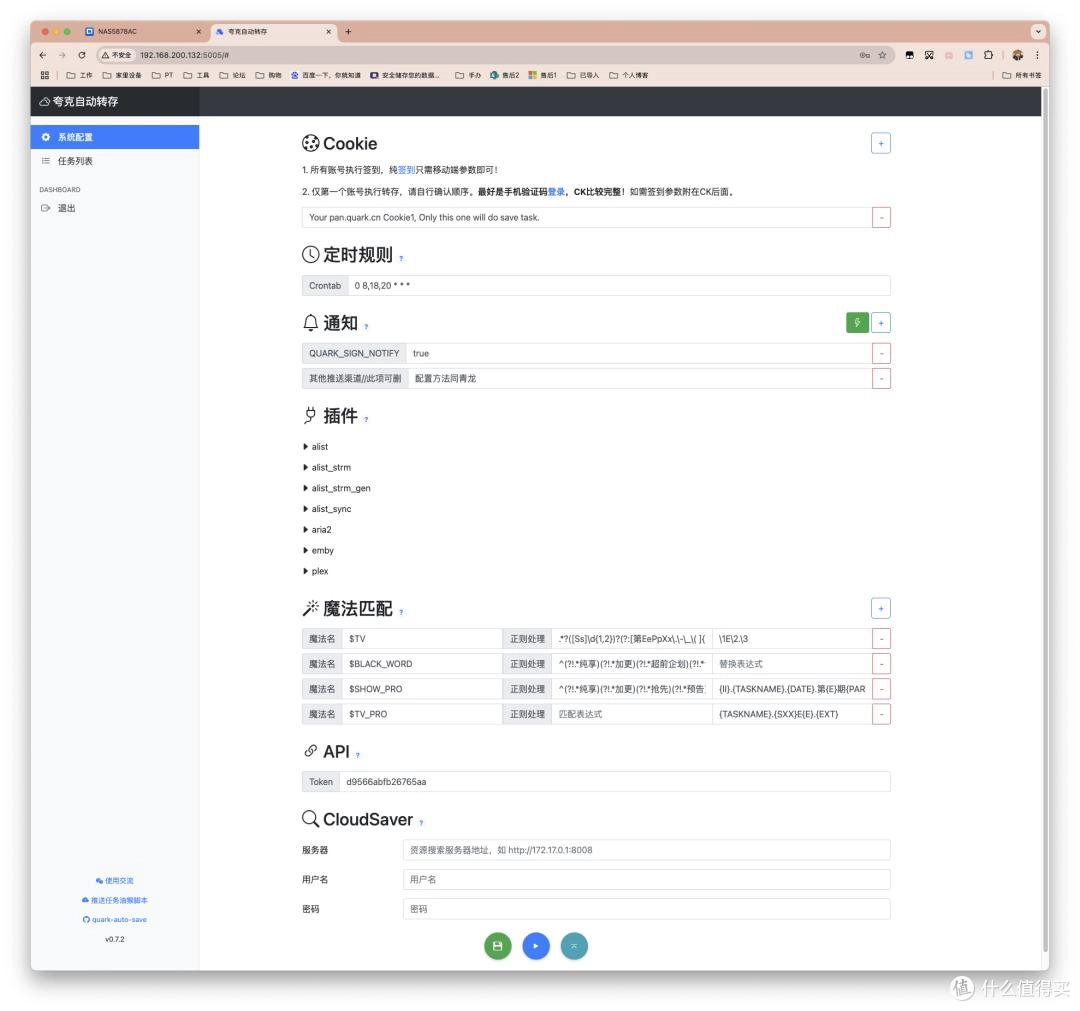The height and width of the screenshot is (1011, 1080).
Task: Delete the $TV magic rule row
Action: click(x=881, y=638)
